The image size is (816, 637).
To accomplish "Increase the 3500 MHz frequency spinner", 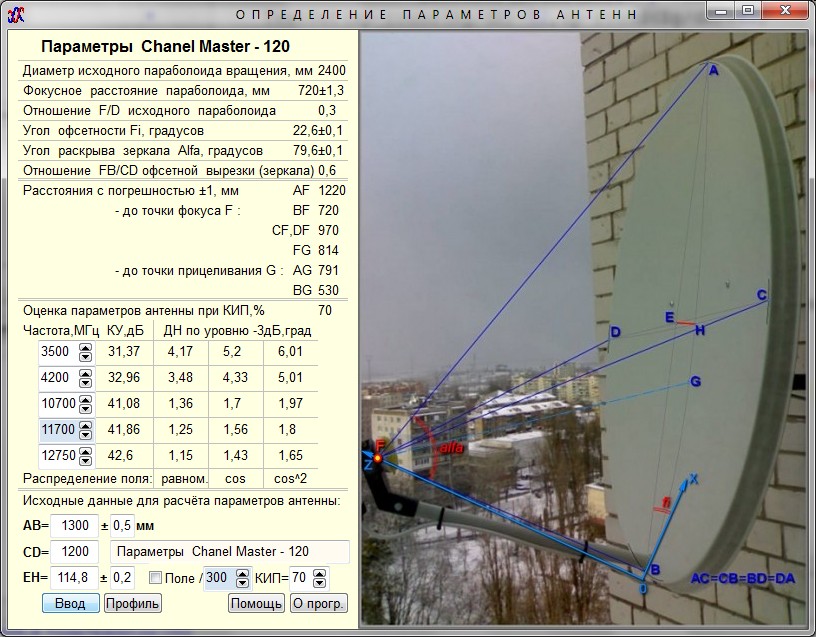I will pos(85,348).
